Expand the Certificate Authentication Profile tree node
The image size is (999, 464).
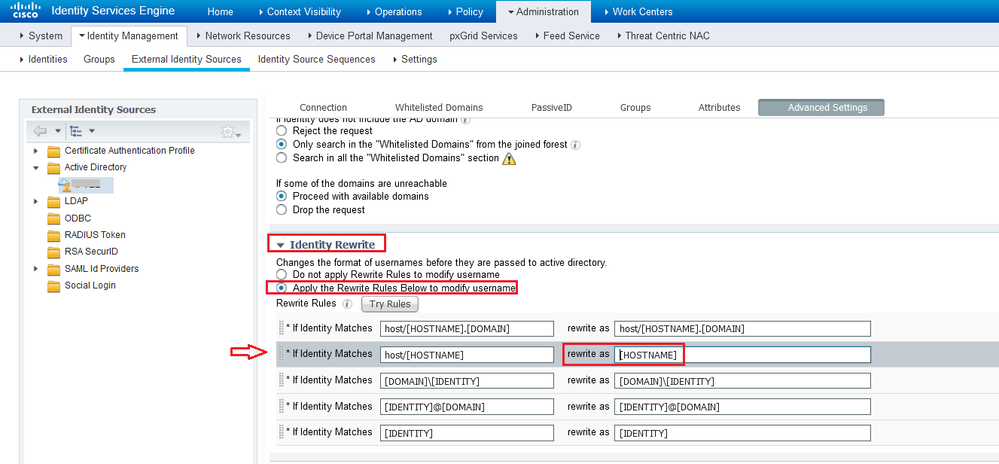36,152
